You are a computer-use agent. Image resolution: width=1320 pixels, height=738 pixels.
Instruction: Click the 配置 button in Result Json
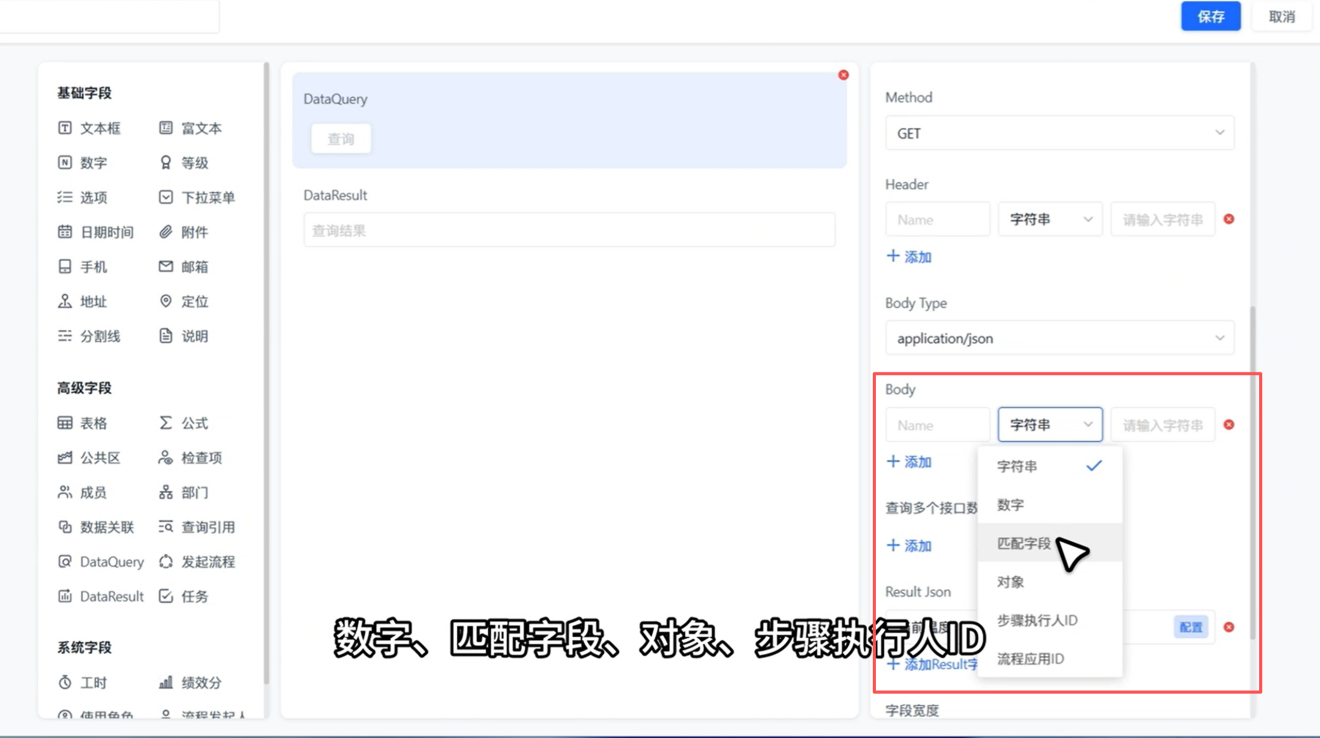[x=1191, y=627]
